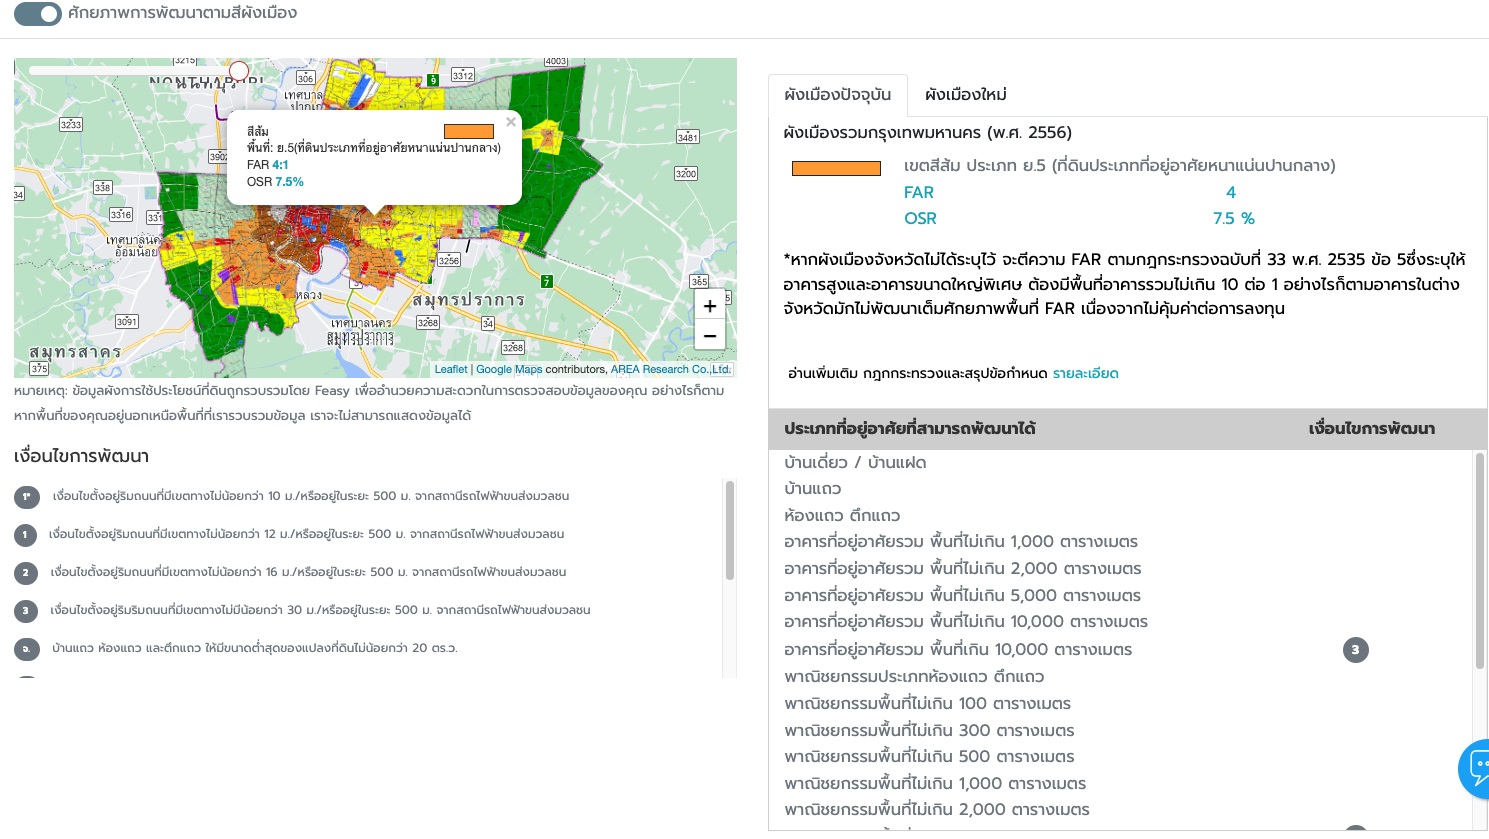Close the map popup for สีส้ม

point(511,122)
